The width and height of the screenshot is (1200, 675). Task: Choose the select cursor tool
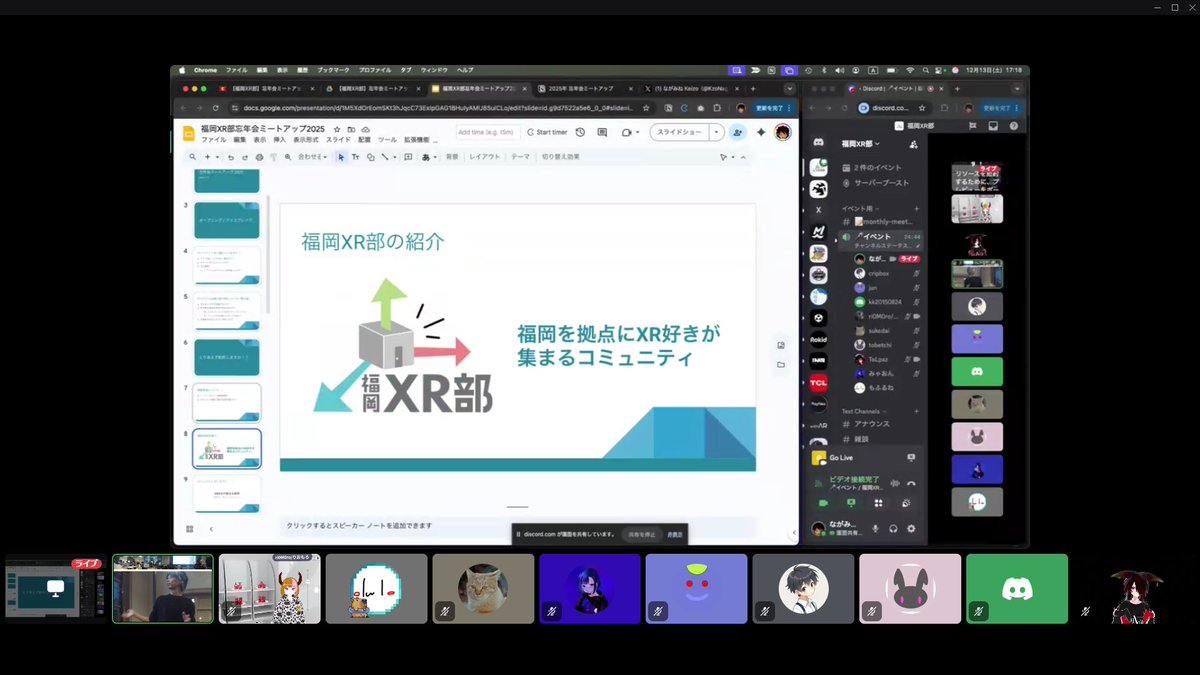[x=341, y=157]
